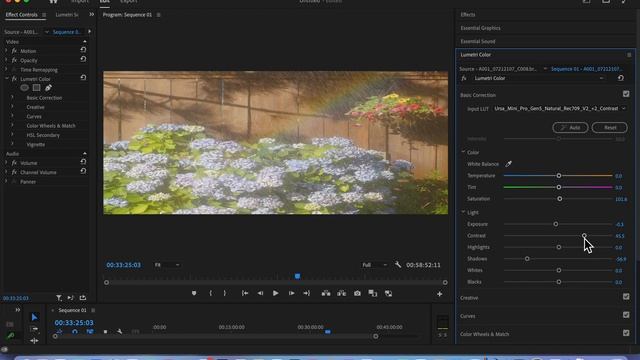The height and width of the screenshot is (360, 640).
Task: Select the Track Select Forward tool
Action: [x=34, y=329]
